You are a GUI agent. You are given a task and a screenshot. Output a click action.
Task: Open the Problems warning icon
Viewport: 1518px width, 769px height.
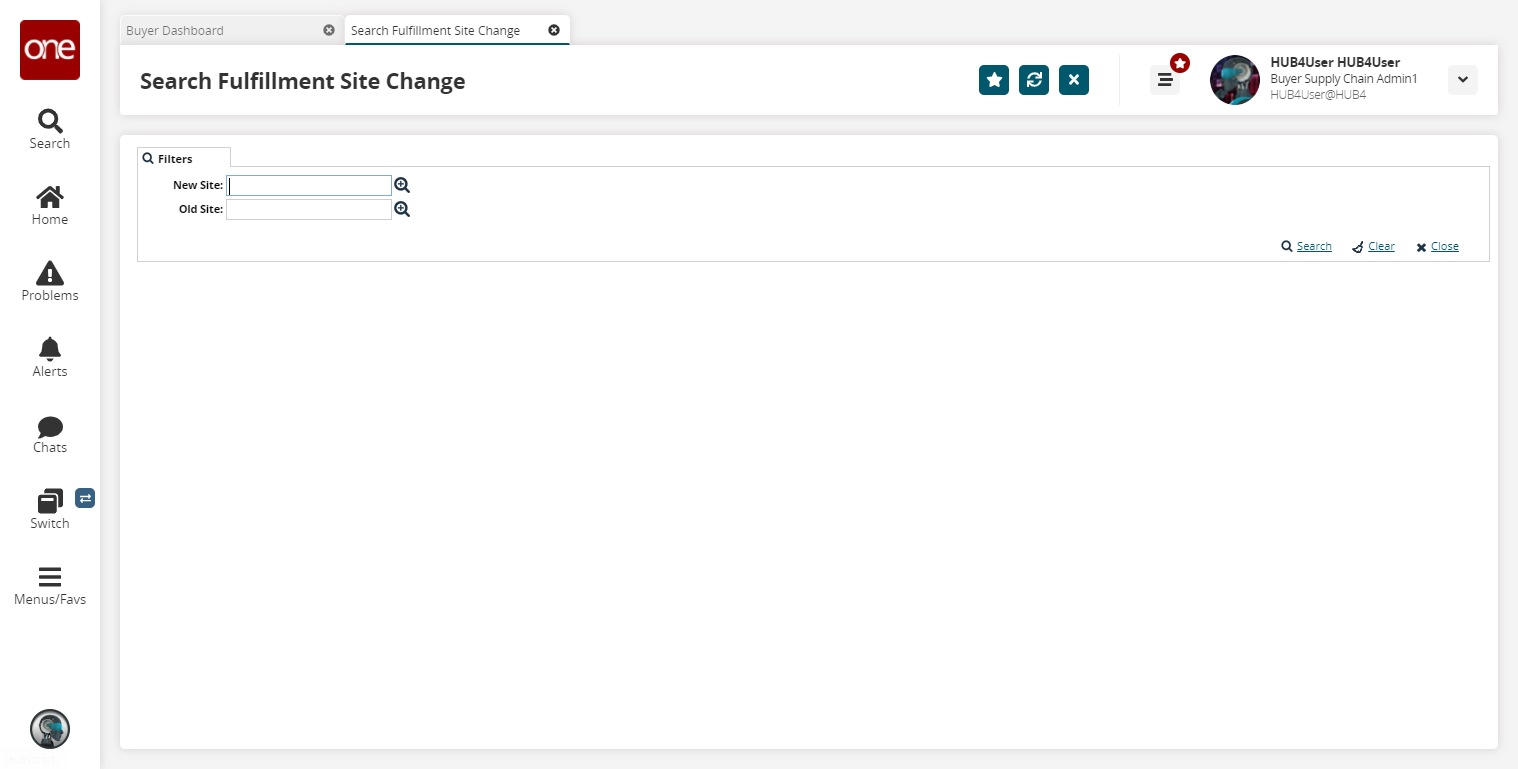pyautogui.click(x=50, y=281)
